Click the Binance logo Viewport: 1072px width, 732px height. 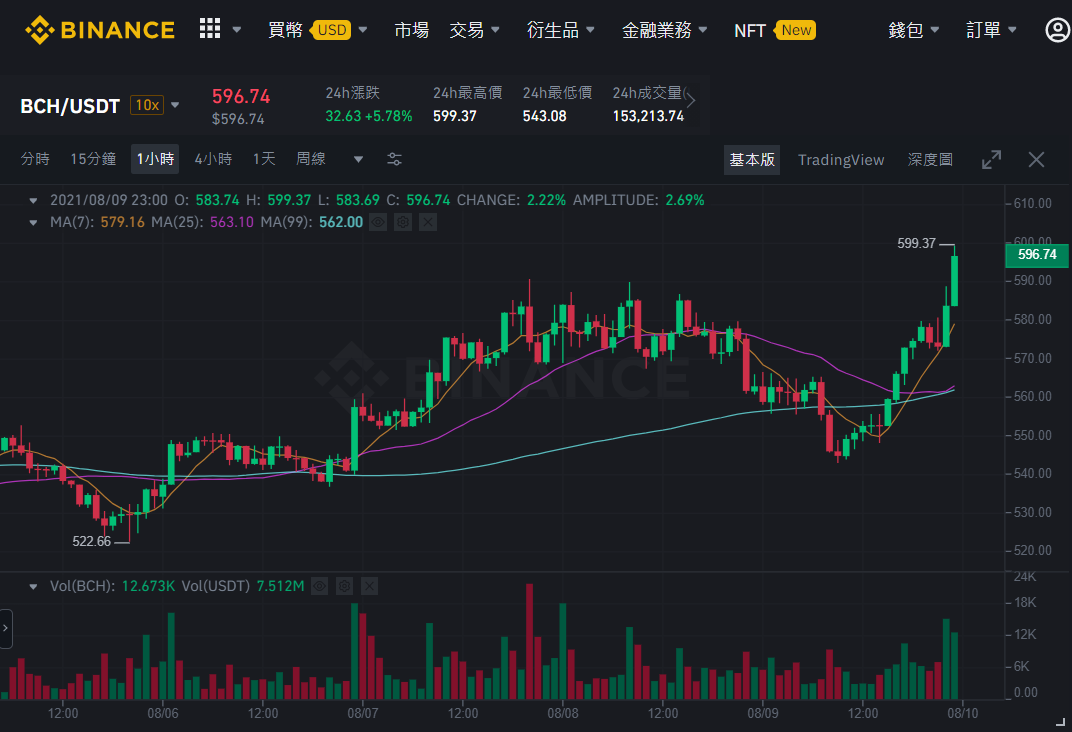coord(100,30)
